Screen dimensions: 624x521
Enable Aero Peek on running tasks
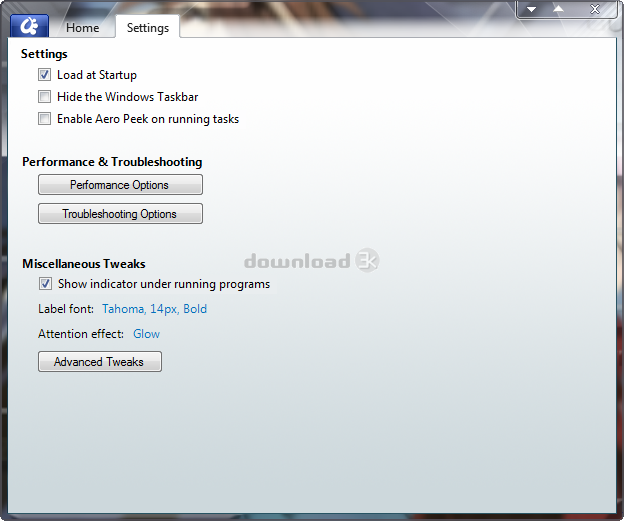(44, 119)
